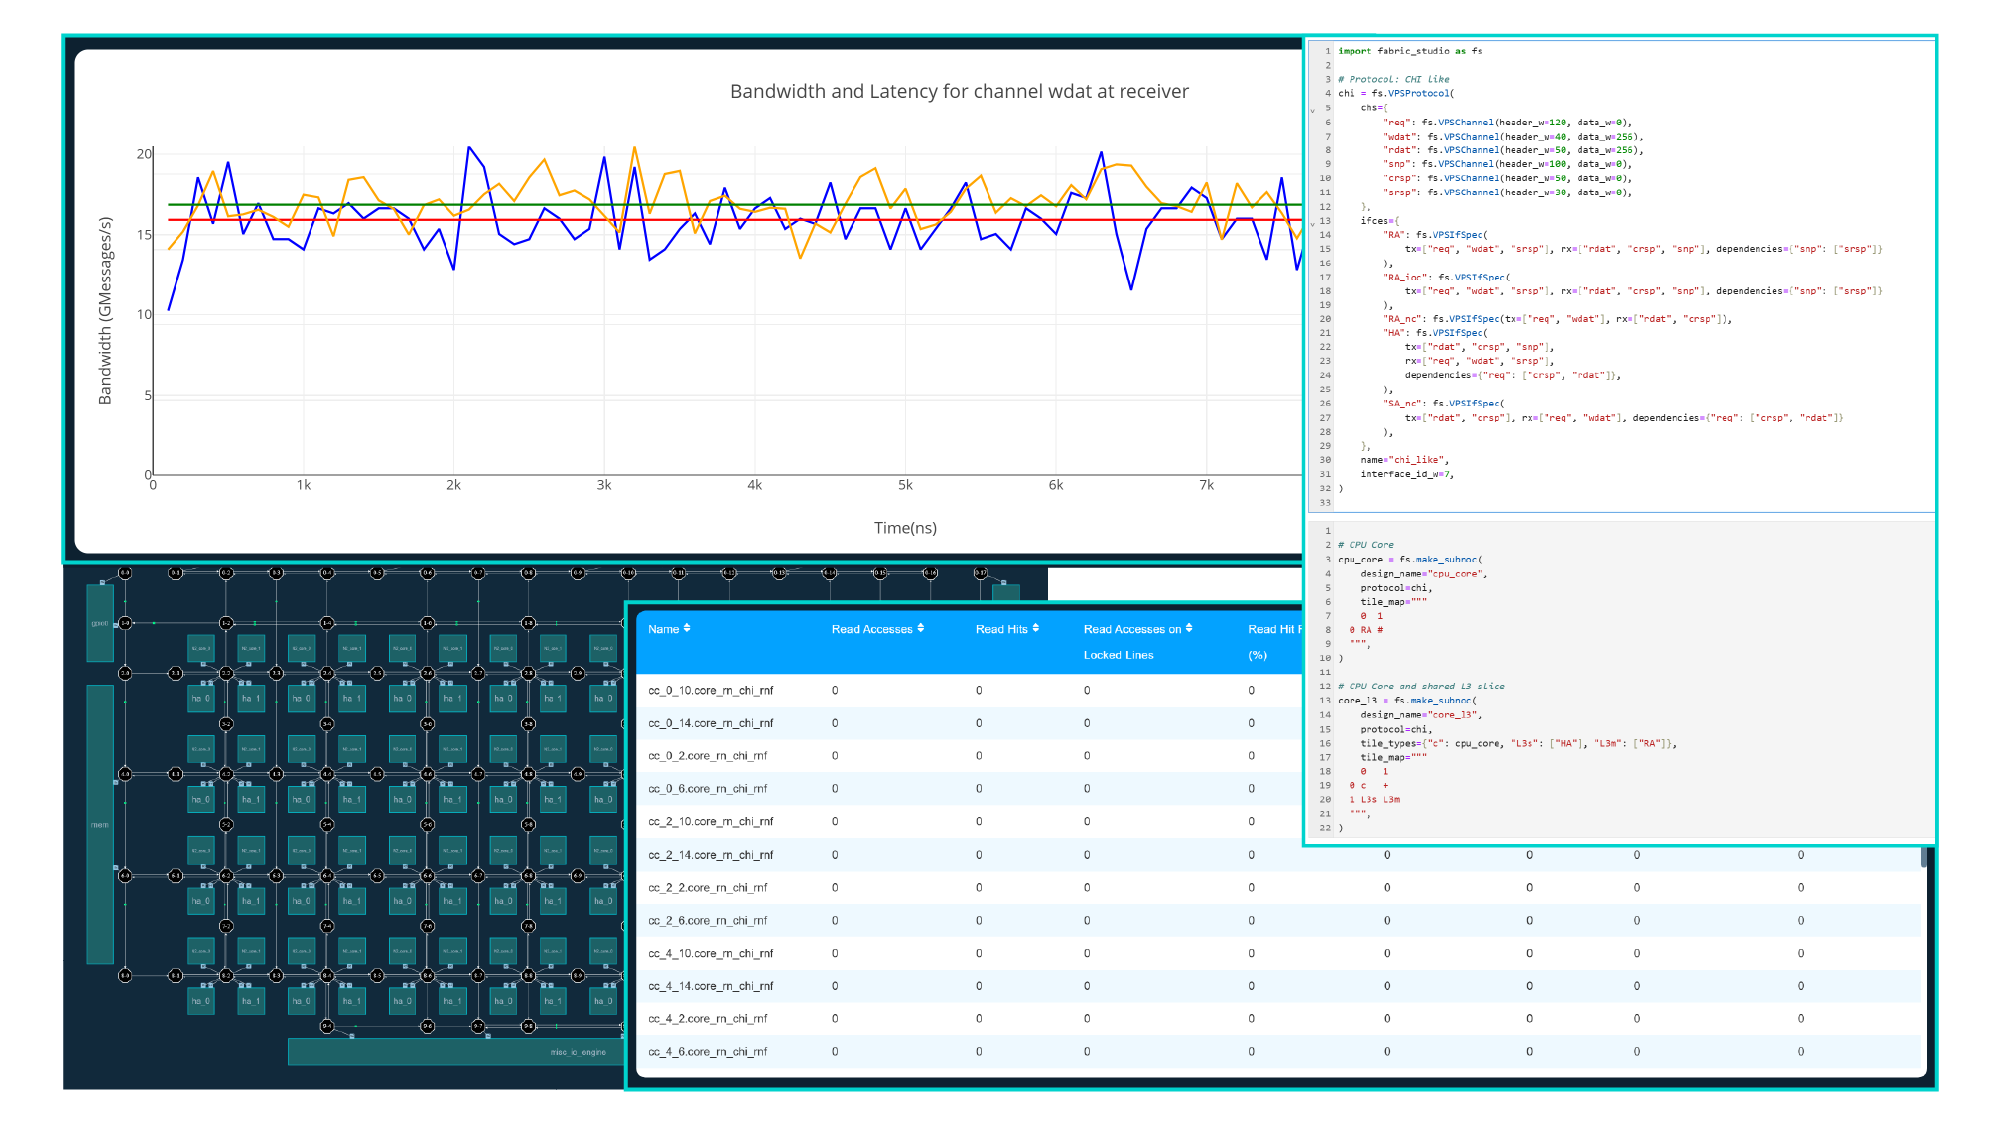Click the 3k tick on Time axis
This screenshot has height=1125, width=2000.
tap(604, 485)
